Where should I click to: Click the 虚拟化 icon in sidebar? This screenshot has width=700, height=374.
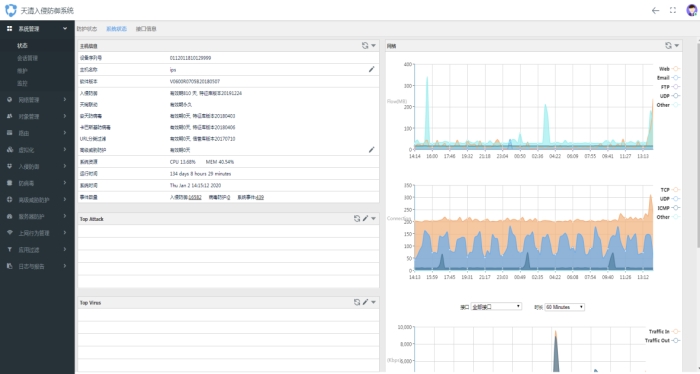(9, 150)
